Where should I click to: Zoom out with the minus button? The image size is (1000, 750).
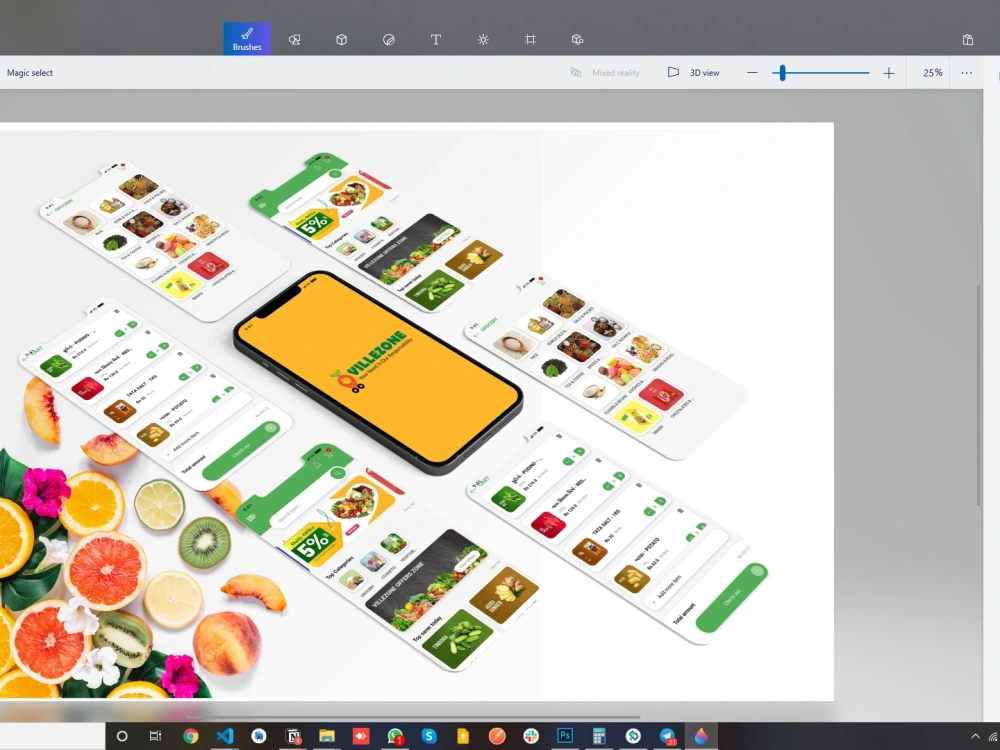[752, 73]
